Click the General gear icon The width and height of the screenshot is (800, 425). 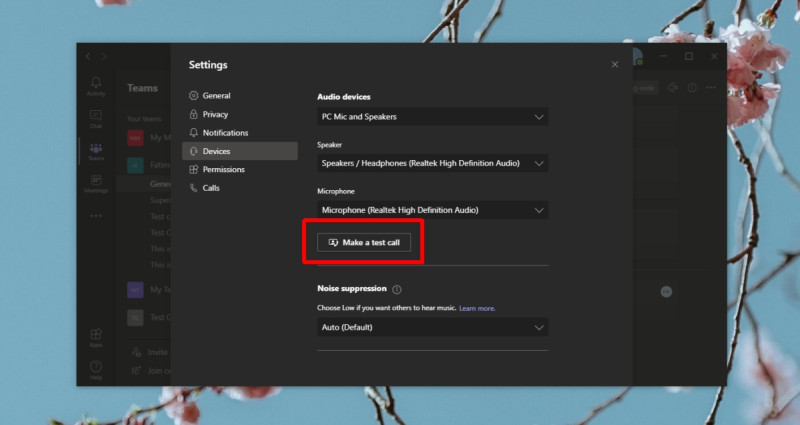[x=193, y=95]
